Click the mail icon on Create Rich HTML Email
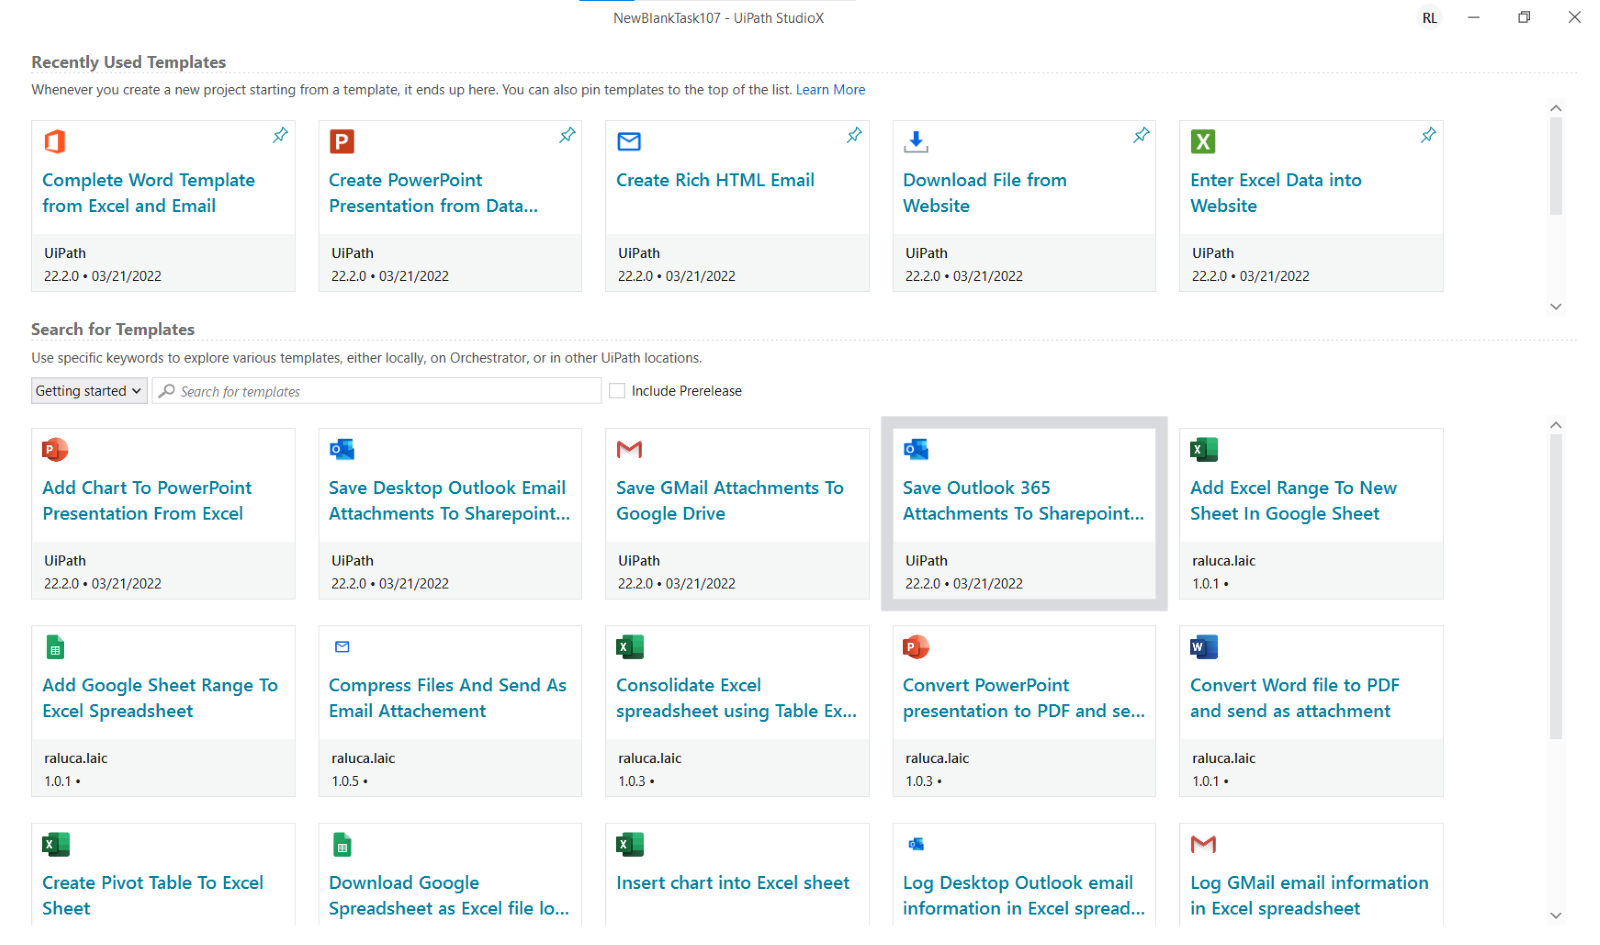 tap(629, 142)
